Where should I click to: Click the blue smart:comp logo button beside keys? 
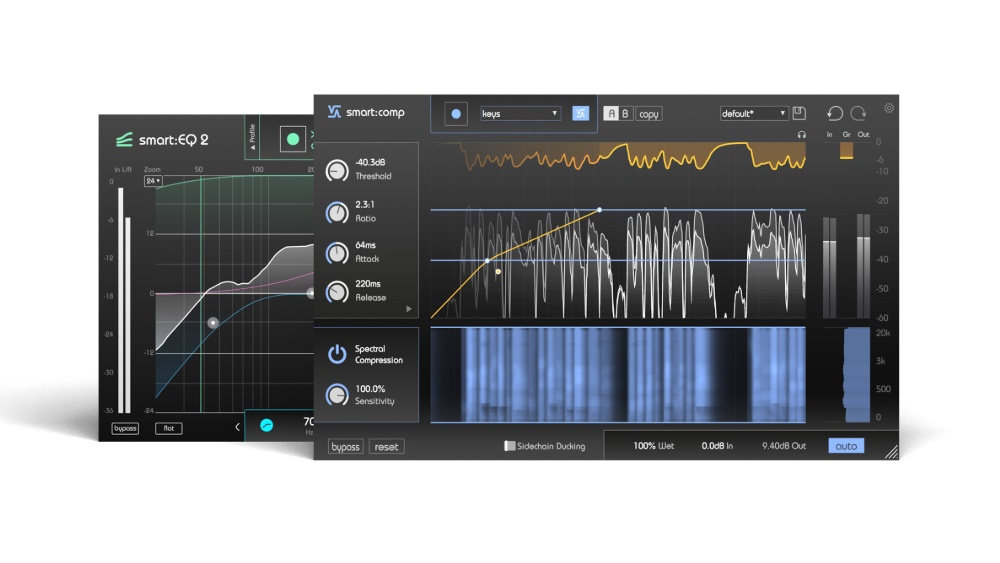[580, 113]
